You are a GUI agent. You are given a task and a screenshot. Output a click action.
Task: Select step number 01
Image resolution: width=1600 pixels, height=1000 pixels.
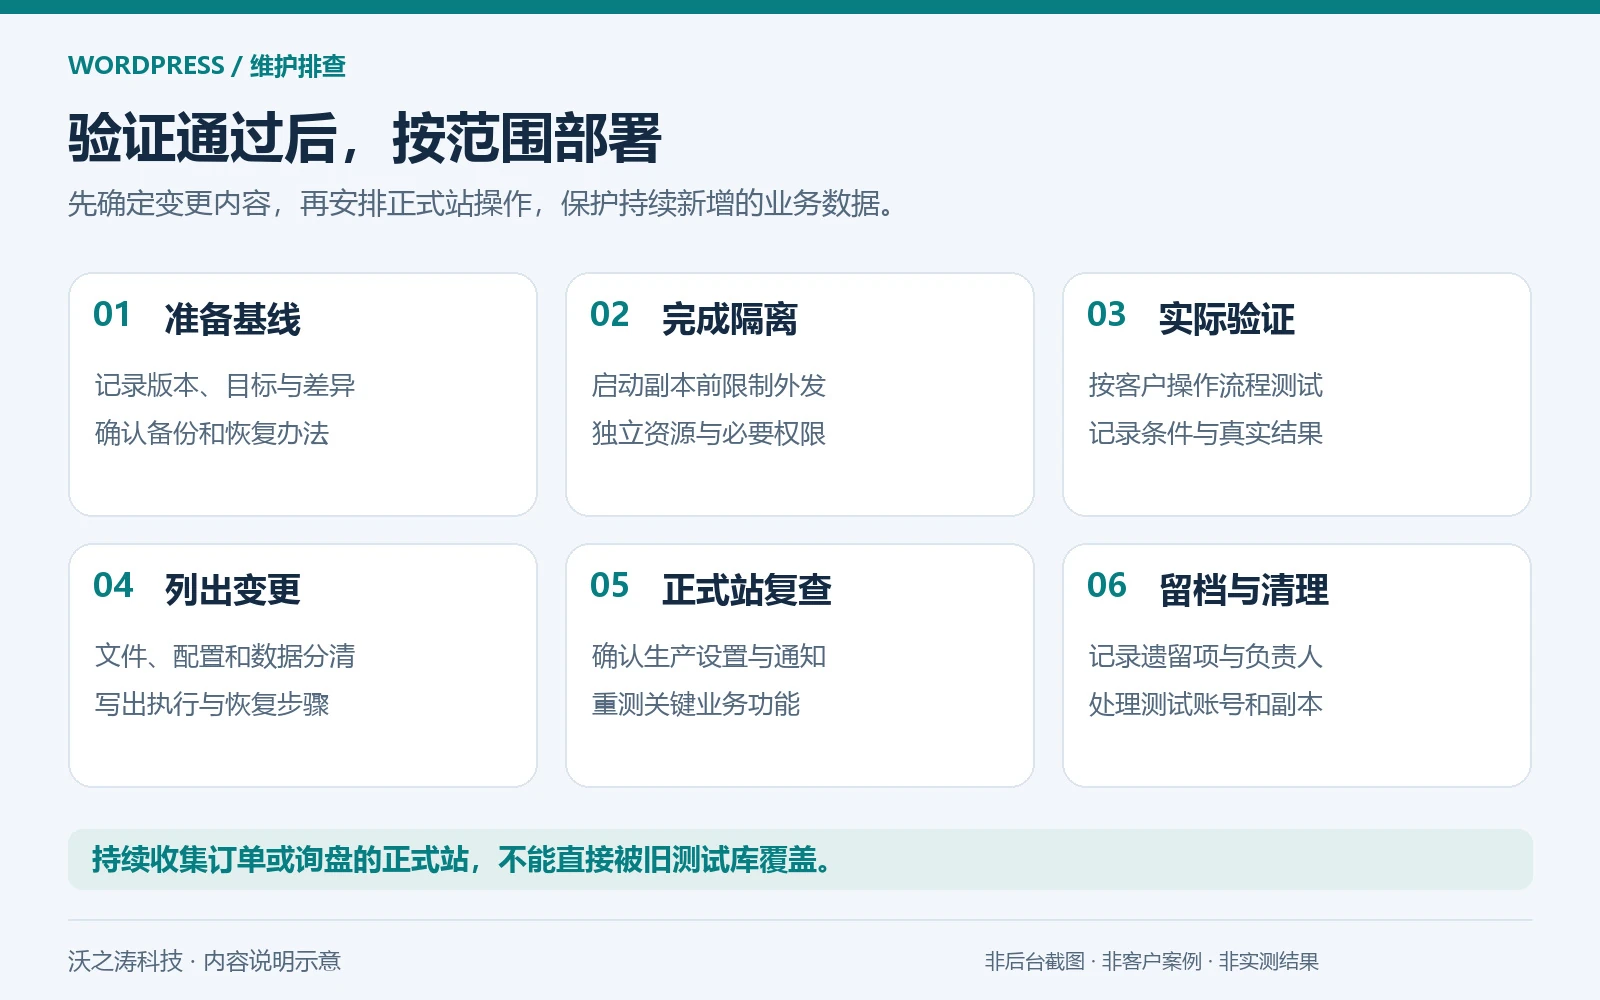[112, 315]
